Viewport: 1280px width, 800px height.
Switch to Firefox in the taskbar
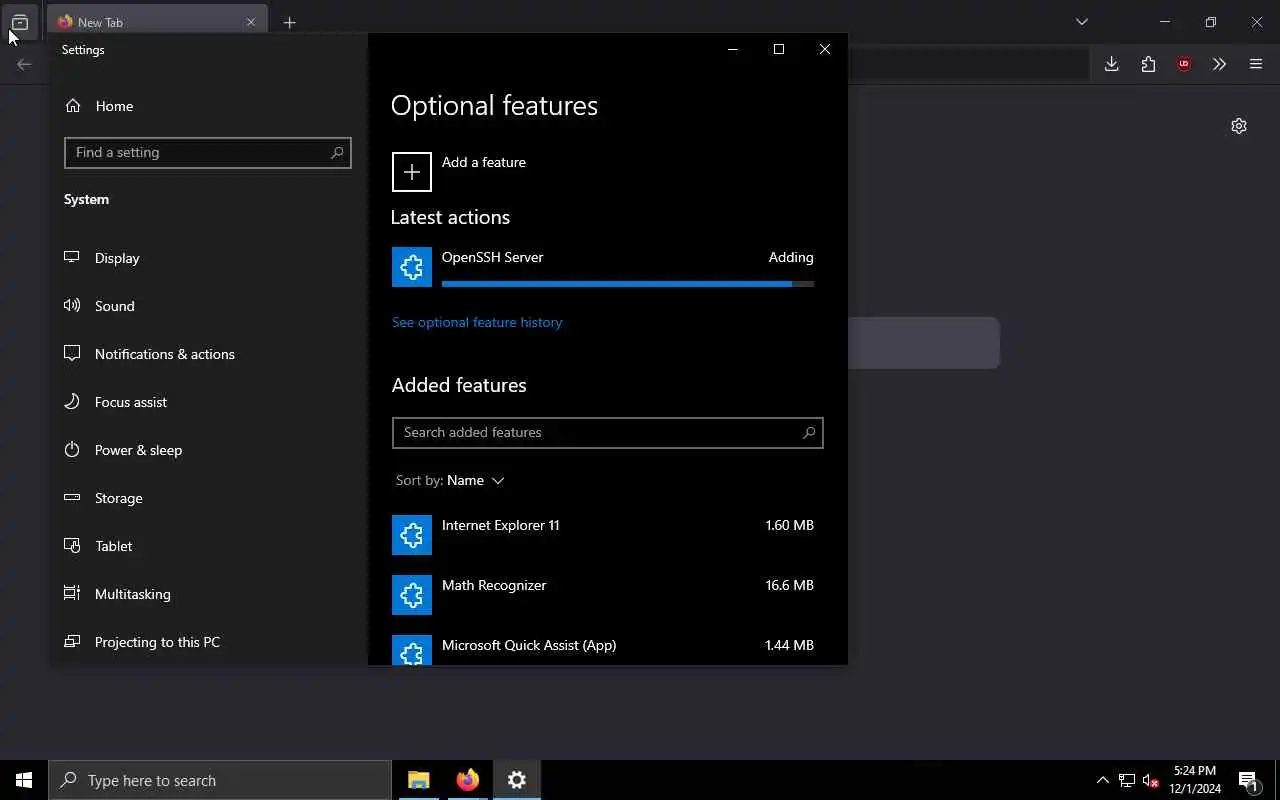click(x=468, y=780)
